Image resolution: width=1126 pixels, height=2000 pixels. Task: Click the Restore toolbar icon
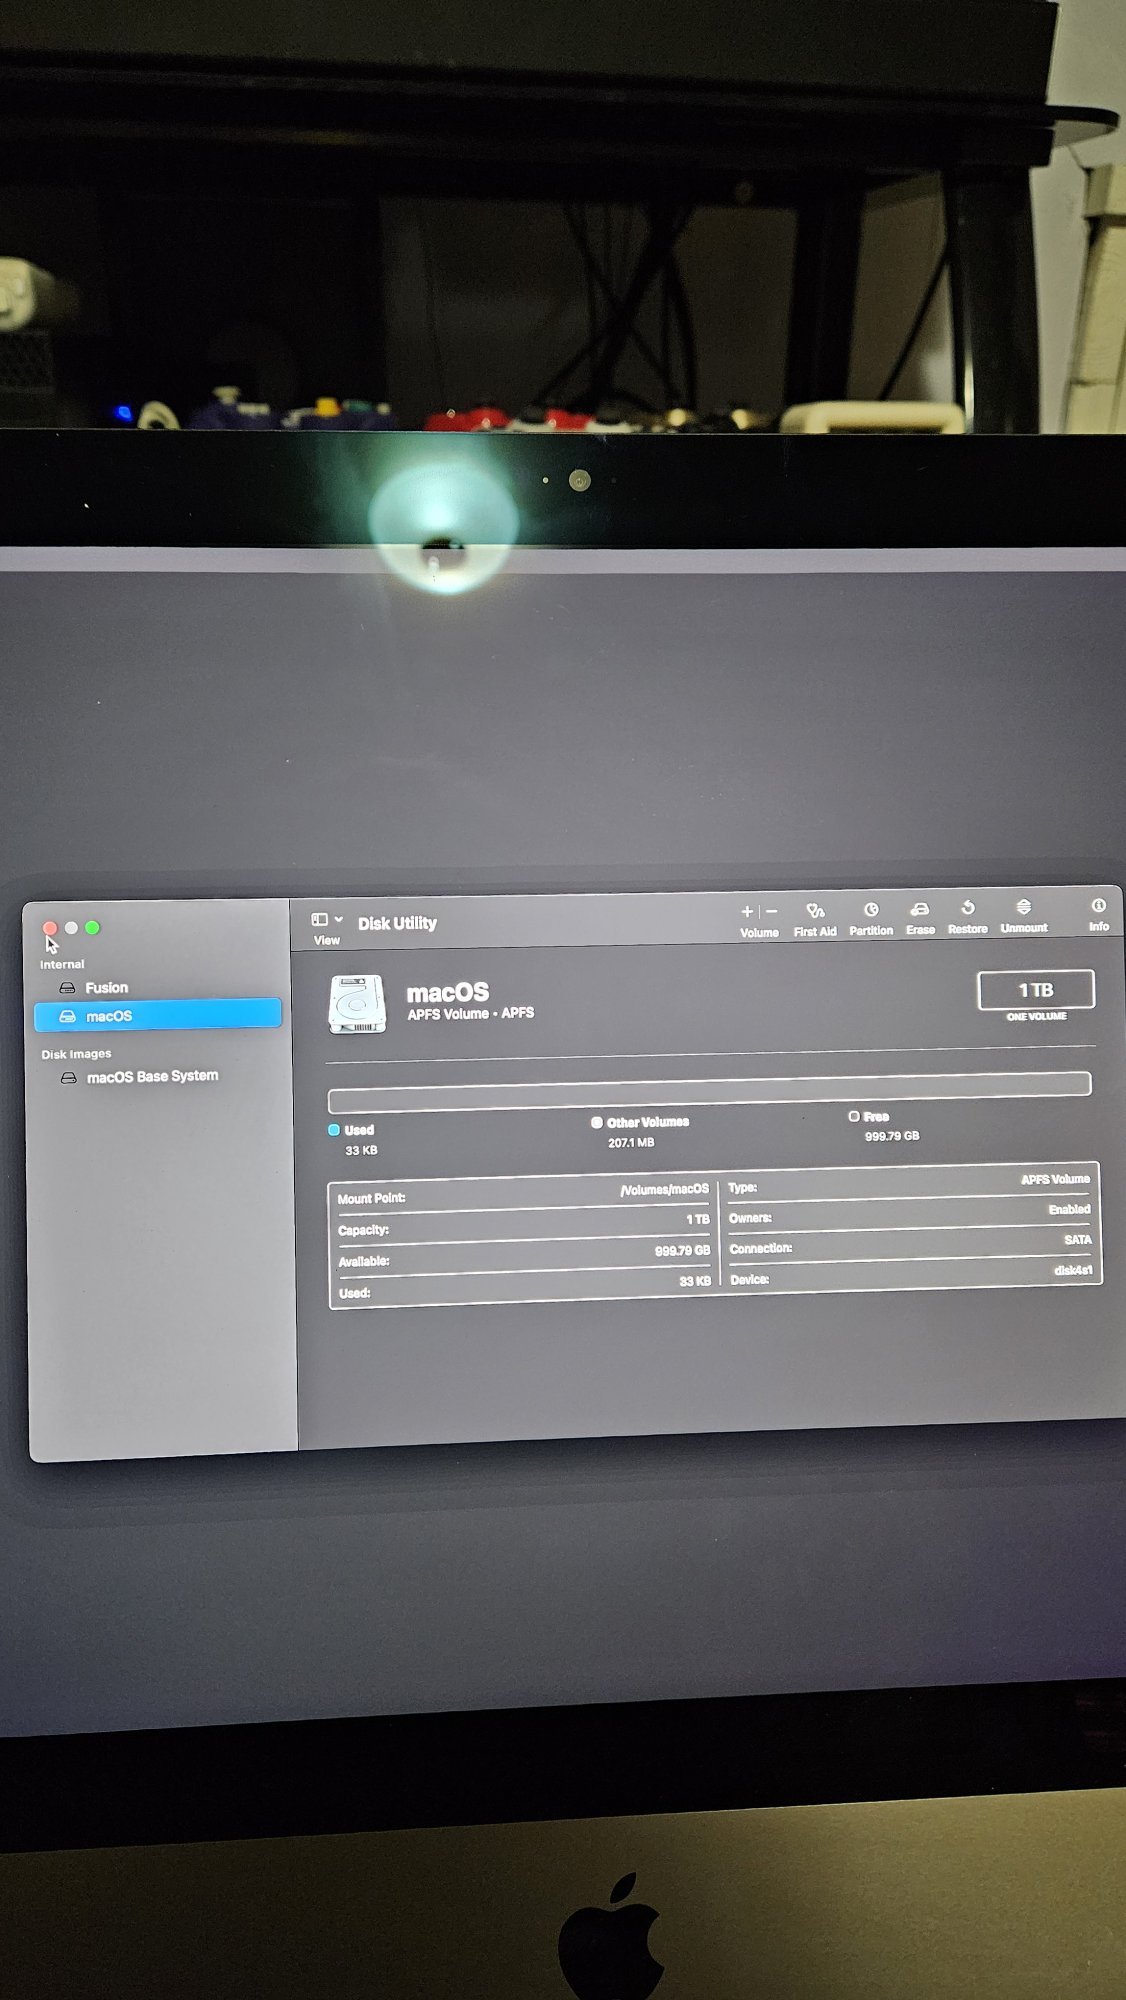click(x=967, y=908)
